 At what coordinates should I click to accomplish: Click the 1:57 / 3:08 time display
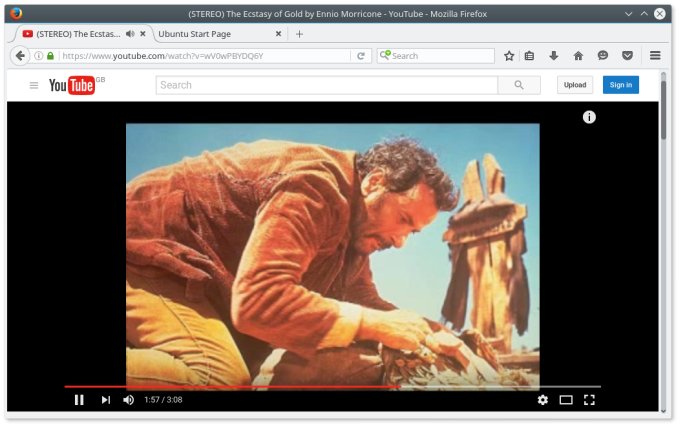tap(163, 400)
